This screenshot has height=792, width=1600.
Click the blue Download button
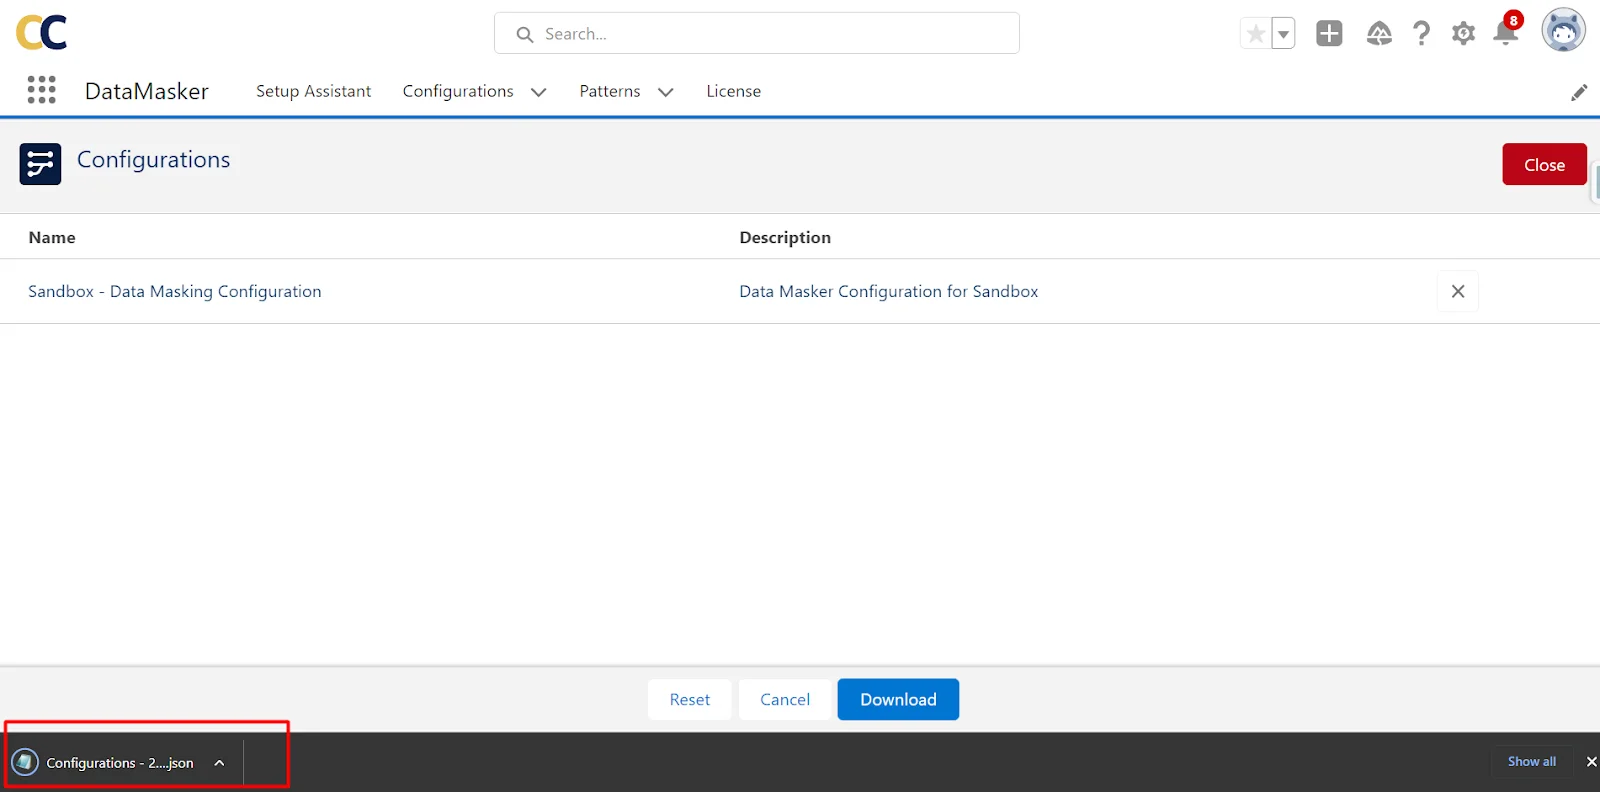pos(897,699)
